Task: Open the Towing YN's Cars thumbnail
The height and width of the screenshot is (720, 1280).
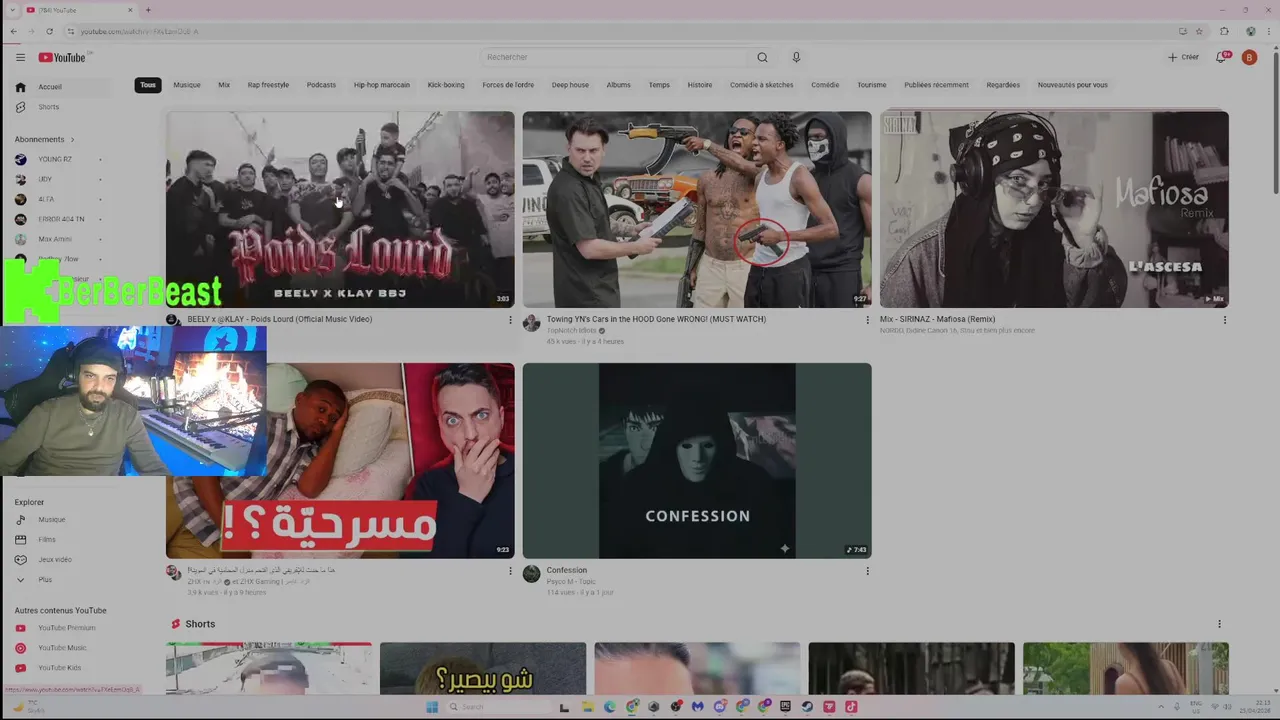Action: point(697,209)
